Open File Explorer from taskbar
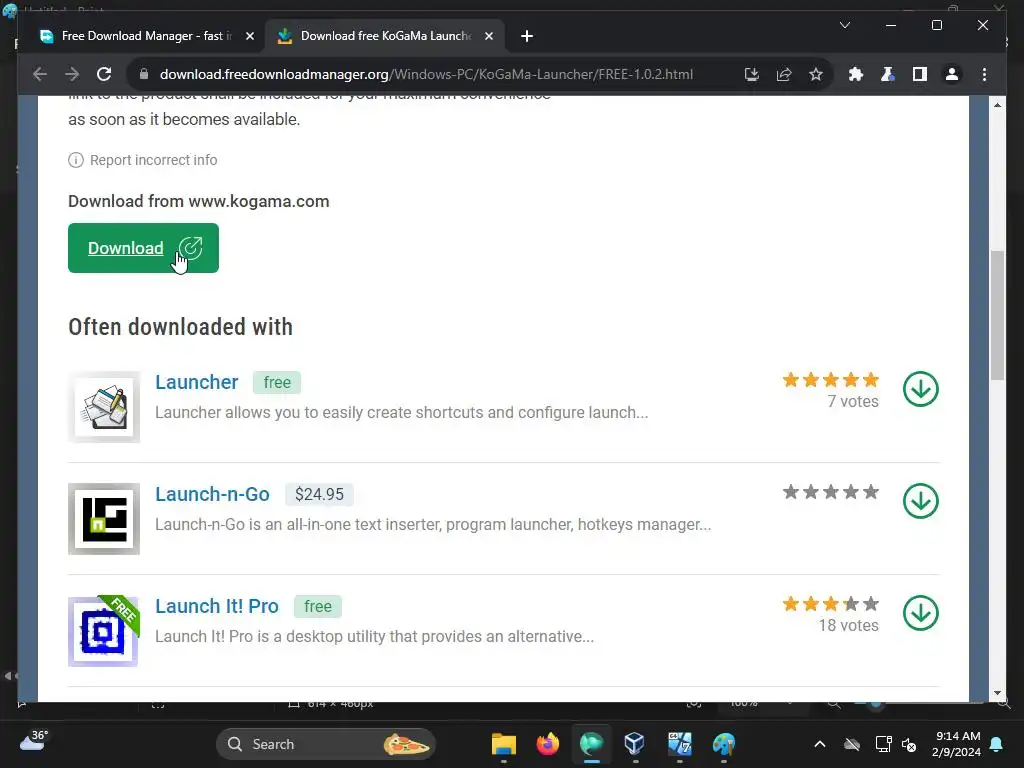Image resolution: width=1024 pixels, height=768 pixels. click(x=504, y=744)
